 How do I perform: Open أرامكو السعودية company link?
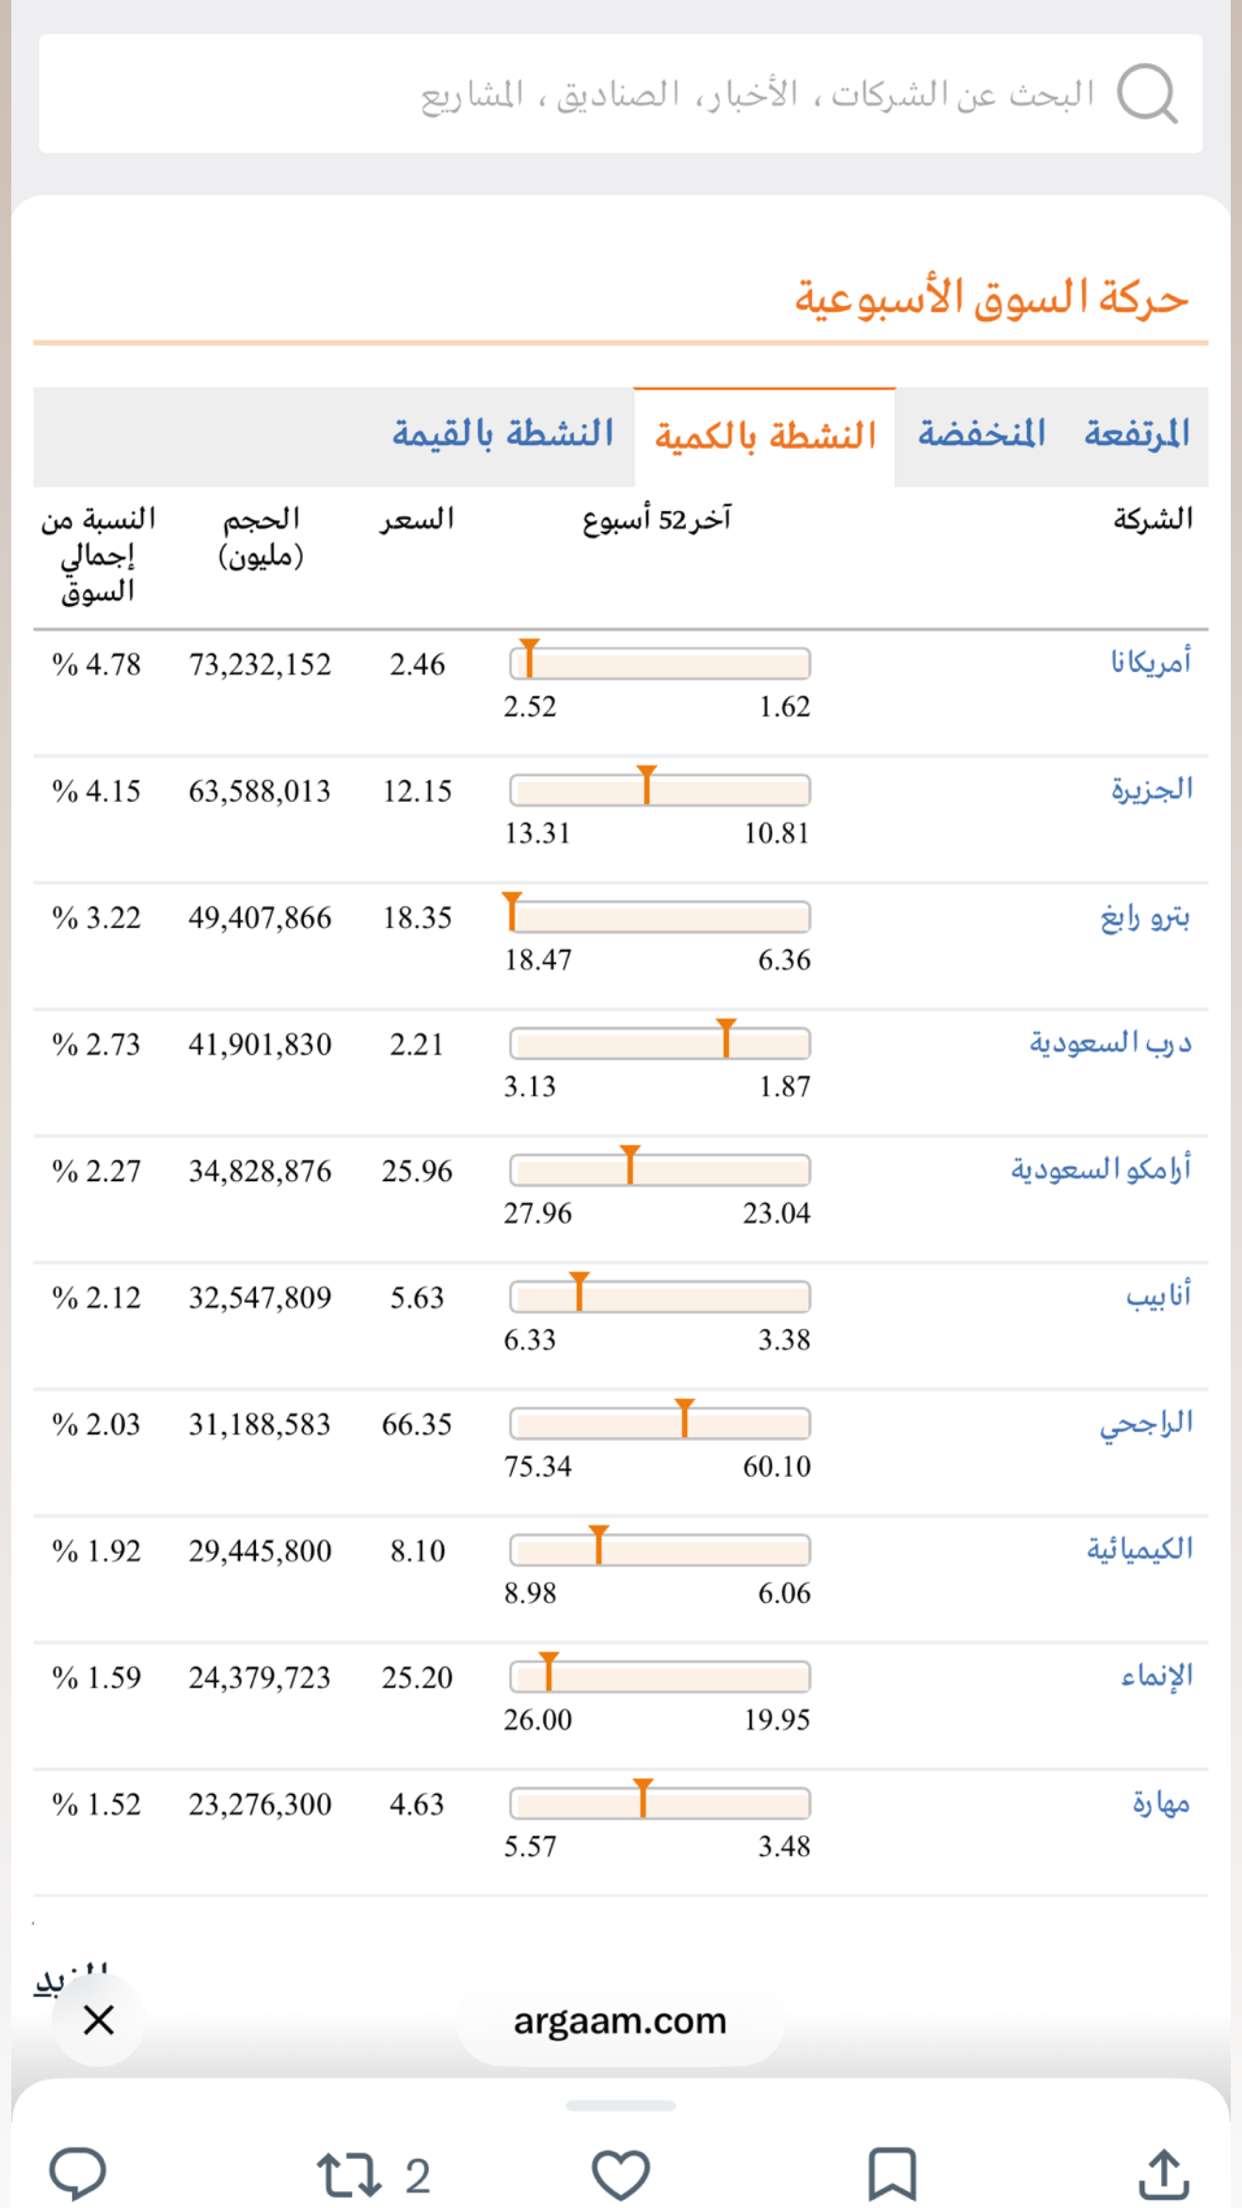coord(1101,1169)
